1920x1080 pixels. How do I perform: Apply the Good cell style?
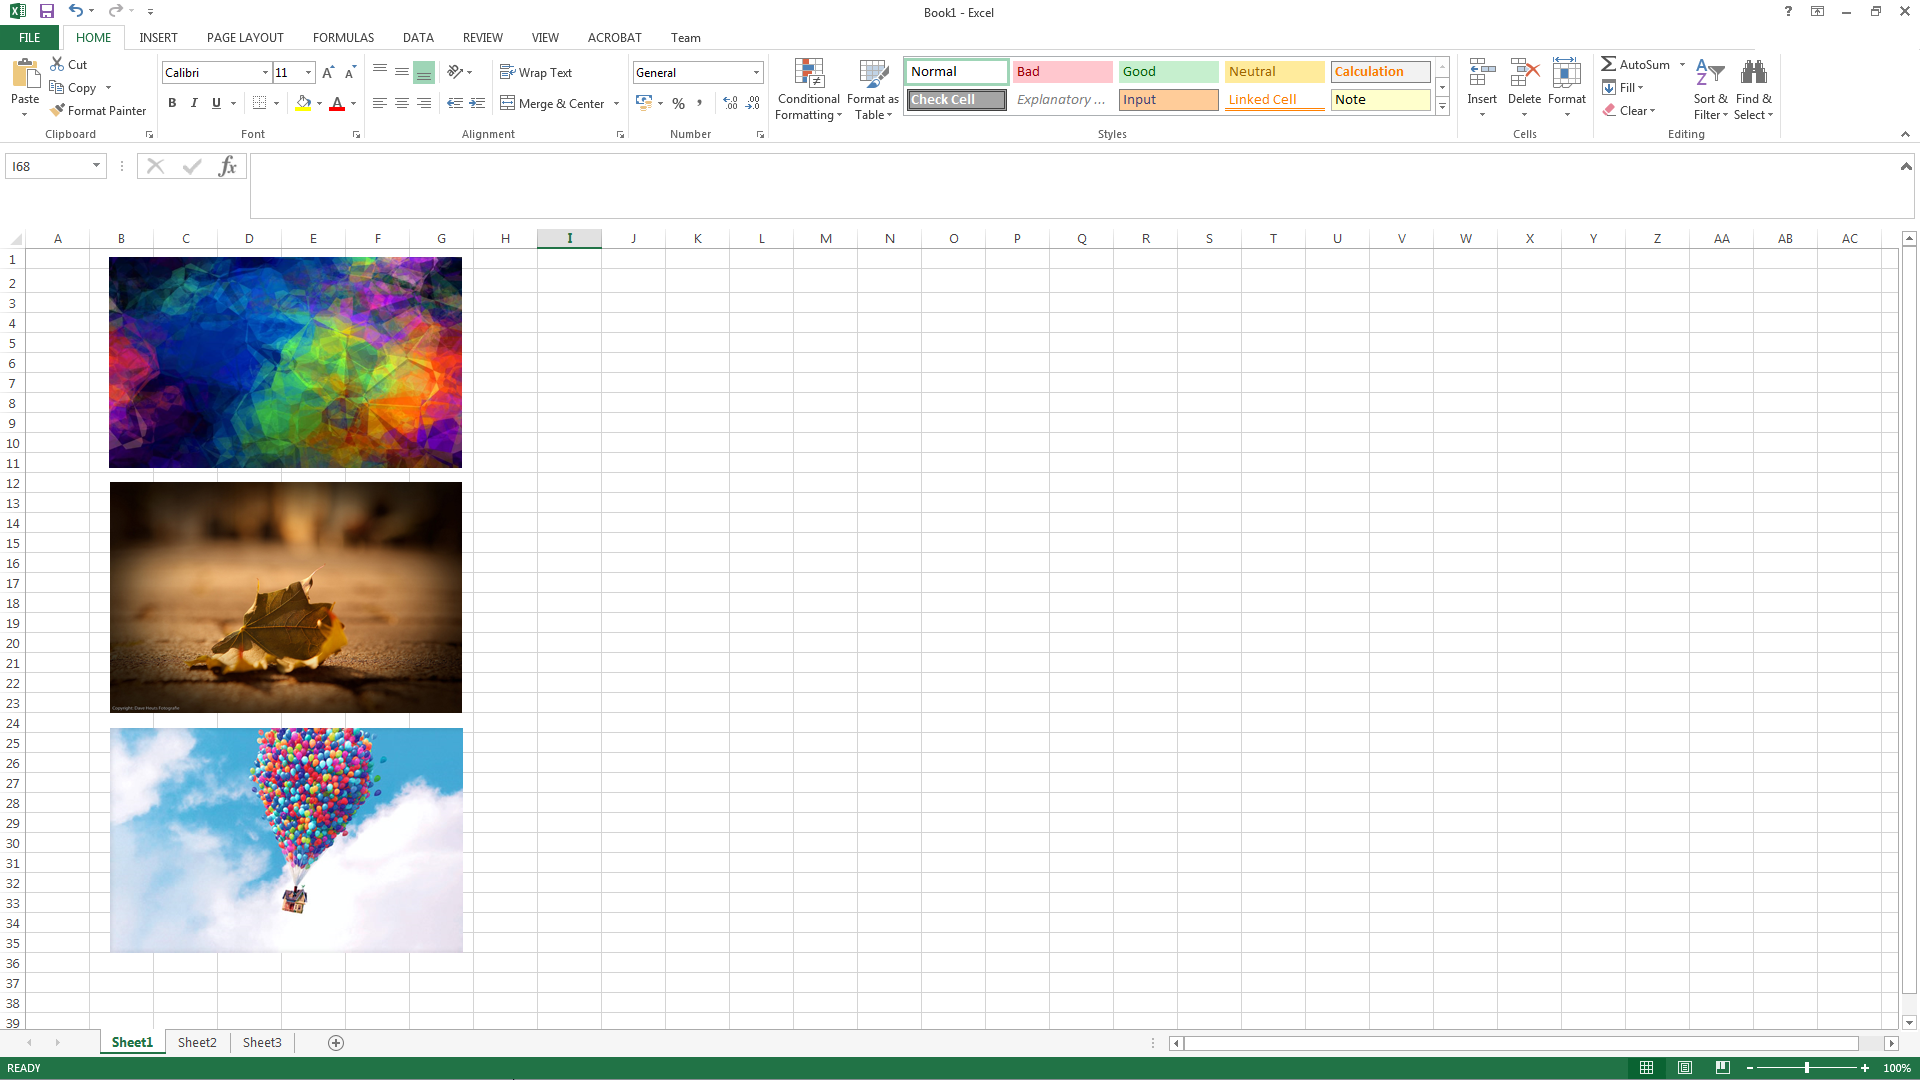(x=1167, y=71)
